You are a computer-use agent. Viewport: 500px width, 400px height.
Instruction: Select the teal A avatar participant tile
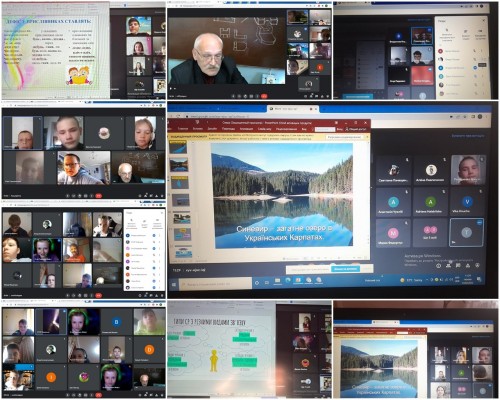tap(393, 203)
